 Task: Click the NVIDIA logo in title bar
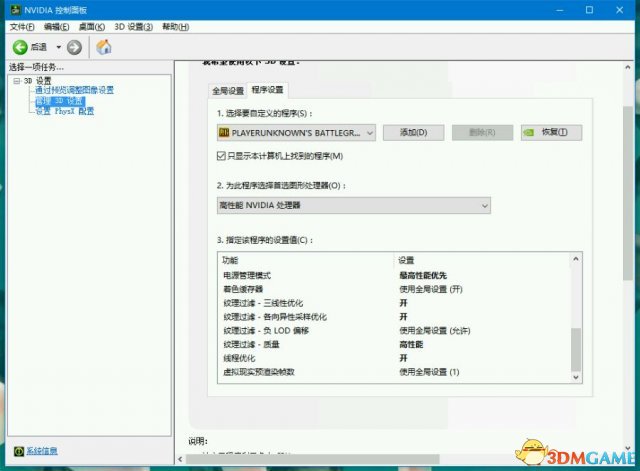[x=16, y=9]
